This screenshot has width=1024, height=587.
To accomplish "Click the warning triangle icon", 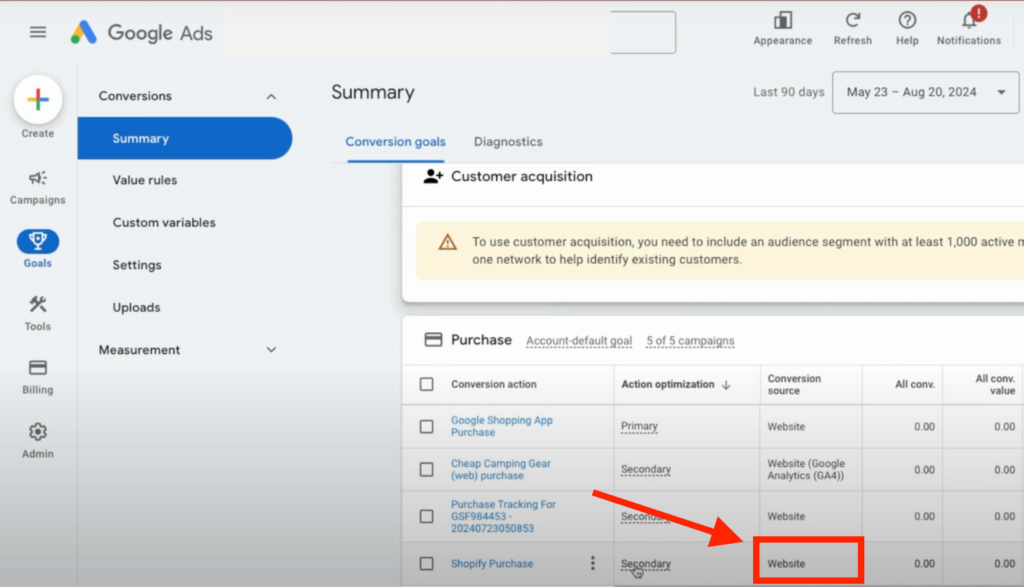I will click(447, 242).
